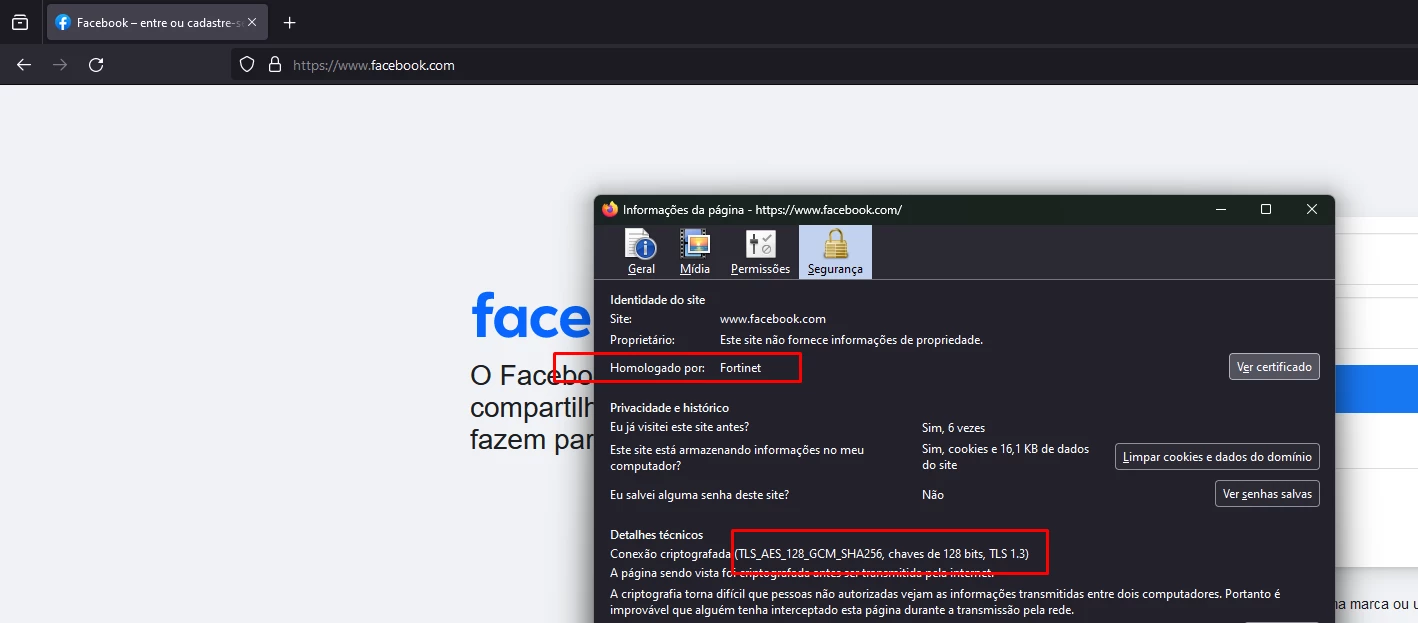Click 'Identidade do site' heading

658,299
